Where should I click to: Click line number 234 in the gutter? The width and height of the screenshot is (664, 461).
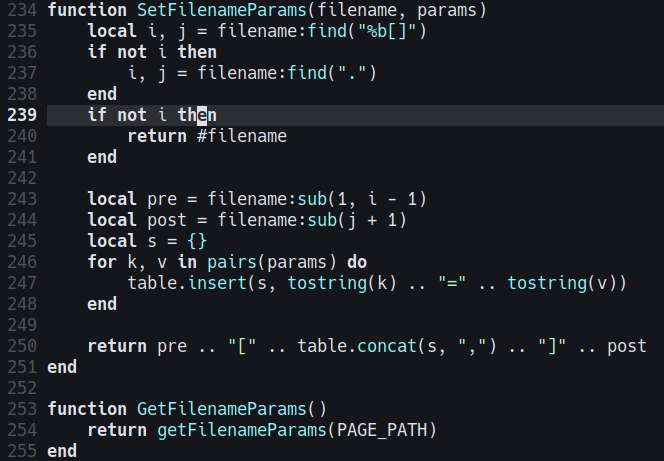point(22,10)
